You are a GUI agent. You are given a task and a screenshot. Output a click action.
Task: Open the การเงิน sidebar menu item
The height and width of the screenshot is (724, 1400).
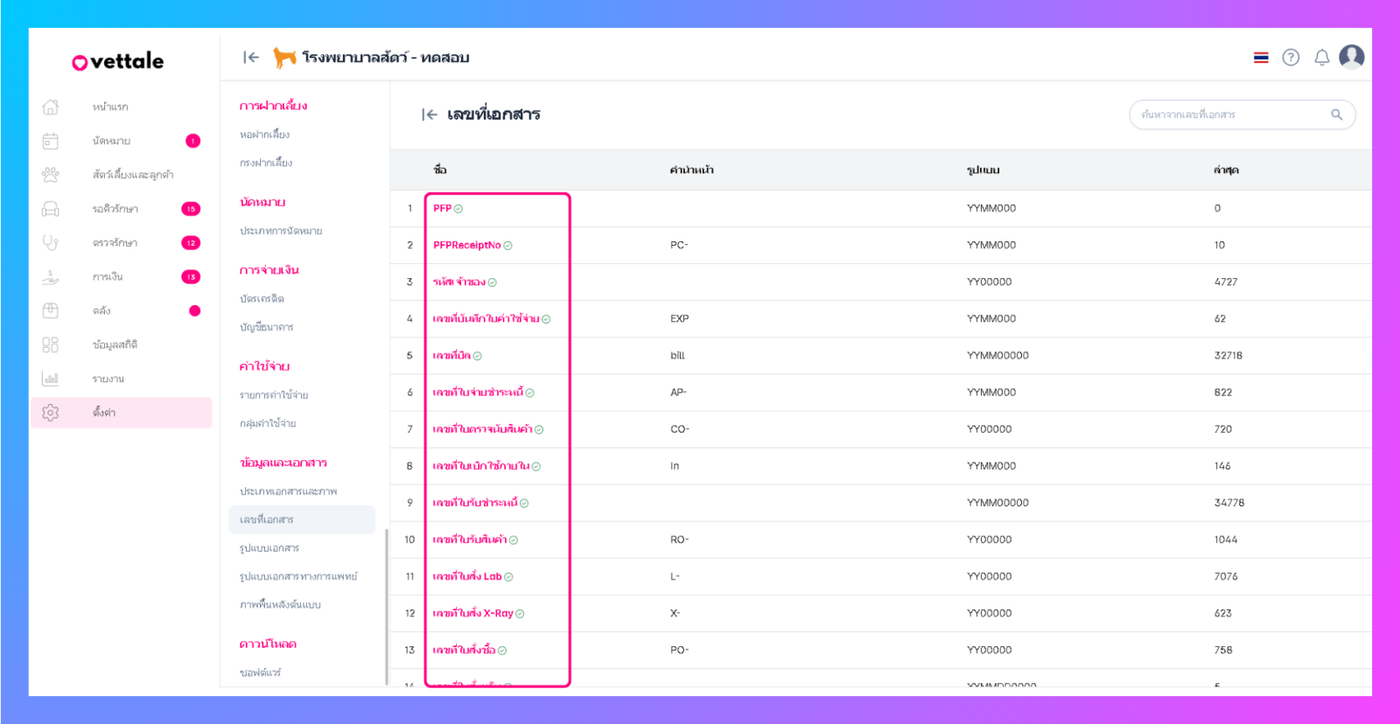pos(107,277)
